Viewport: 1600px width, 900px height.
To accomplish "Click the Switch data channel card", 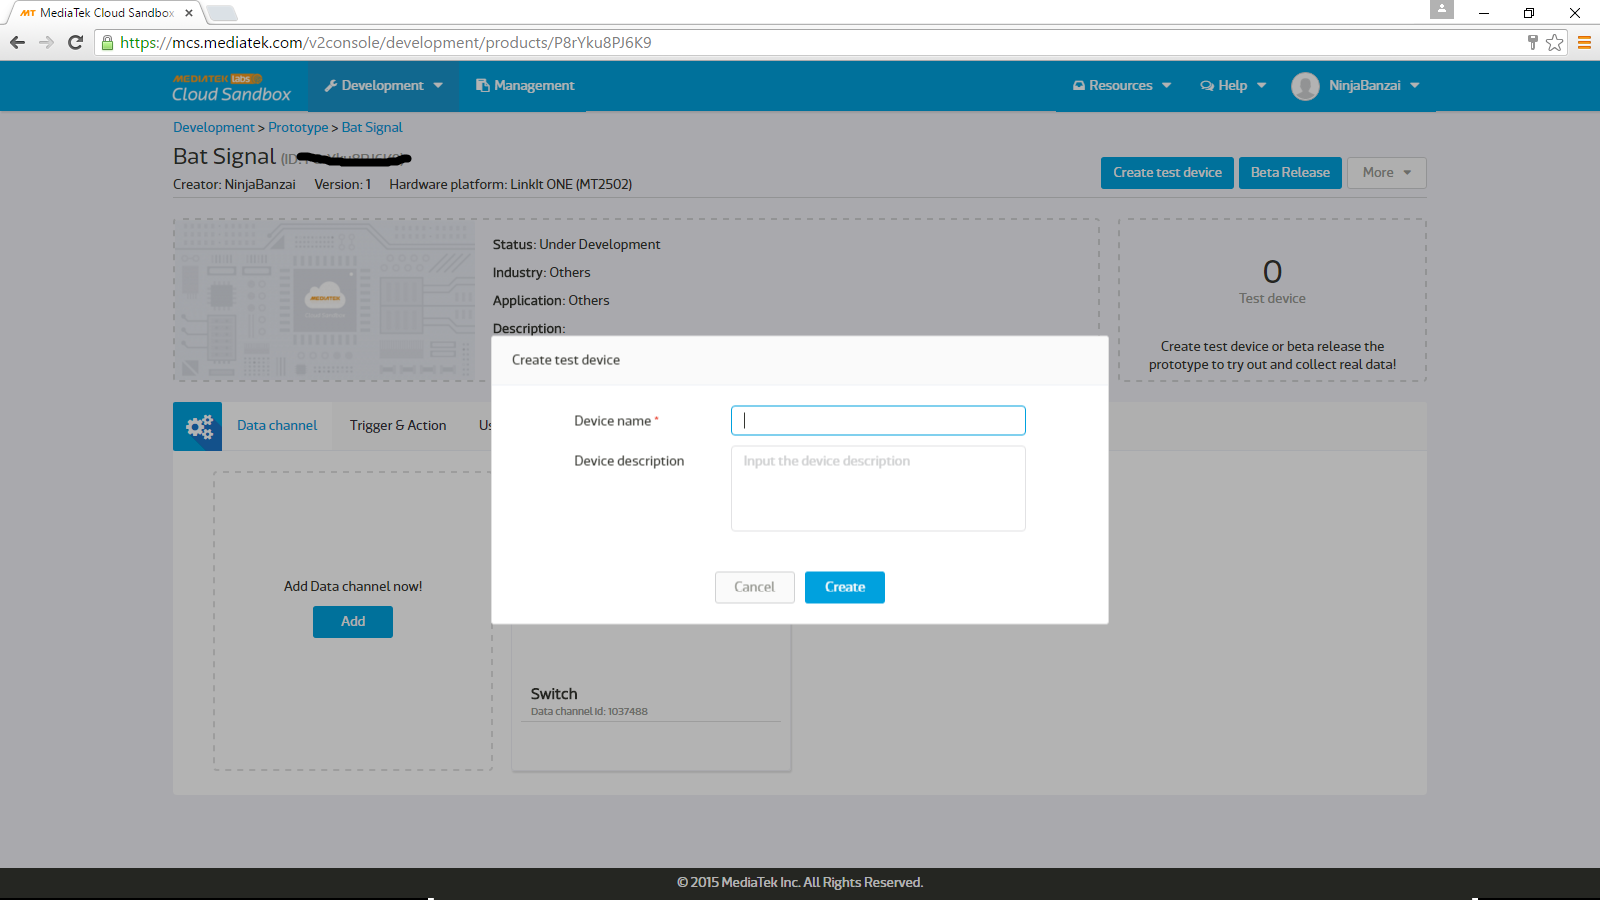I will [651, 697].
